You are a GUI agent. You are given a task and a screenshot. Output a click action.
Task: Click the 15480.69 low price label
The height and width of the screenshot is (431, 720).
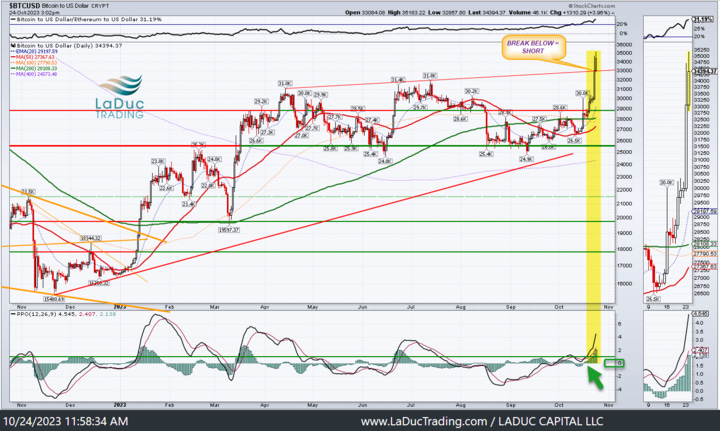54,299
